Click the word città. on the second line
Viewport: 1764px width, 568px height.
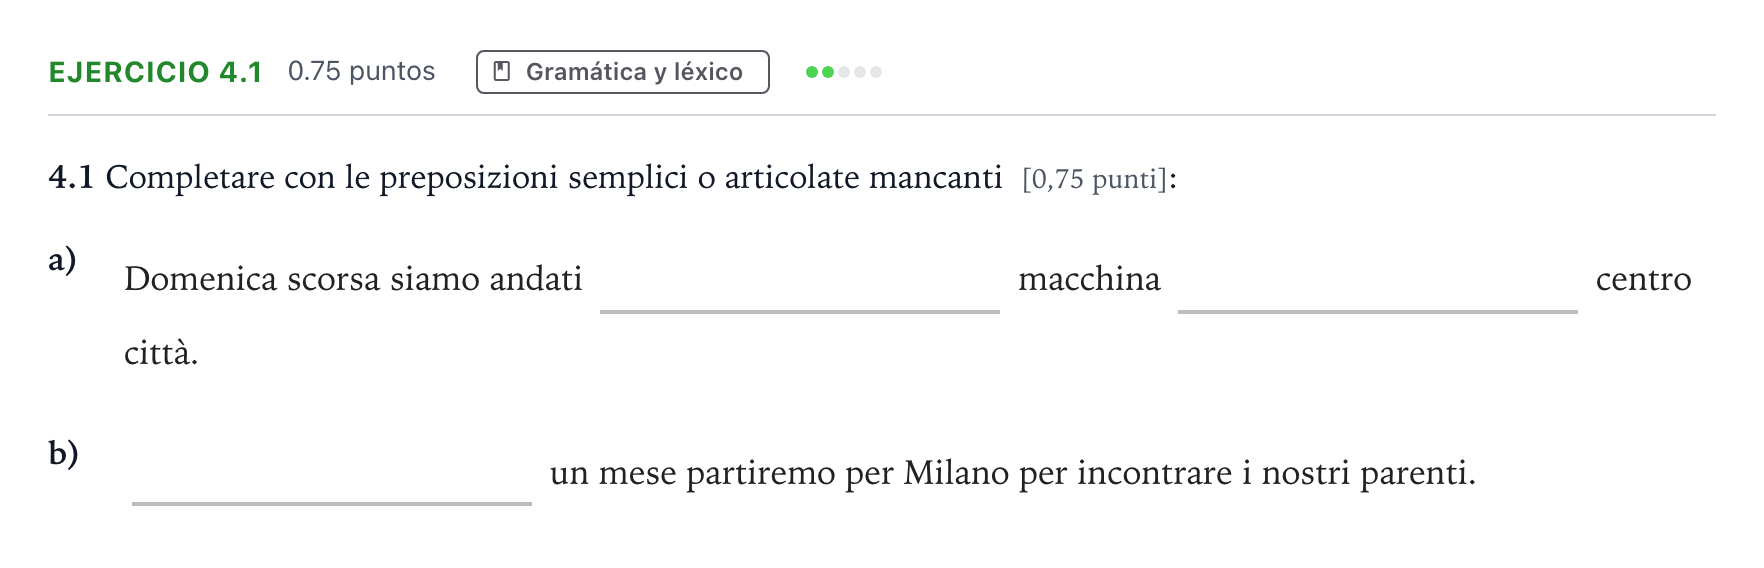[161, 353]
